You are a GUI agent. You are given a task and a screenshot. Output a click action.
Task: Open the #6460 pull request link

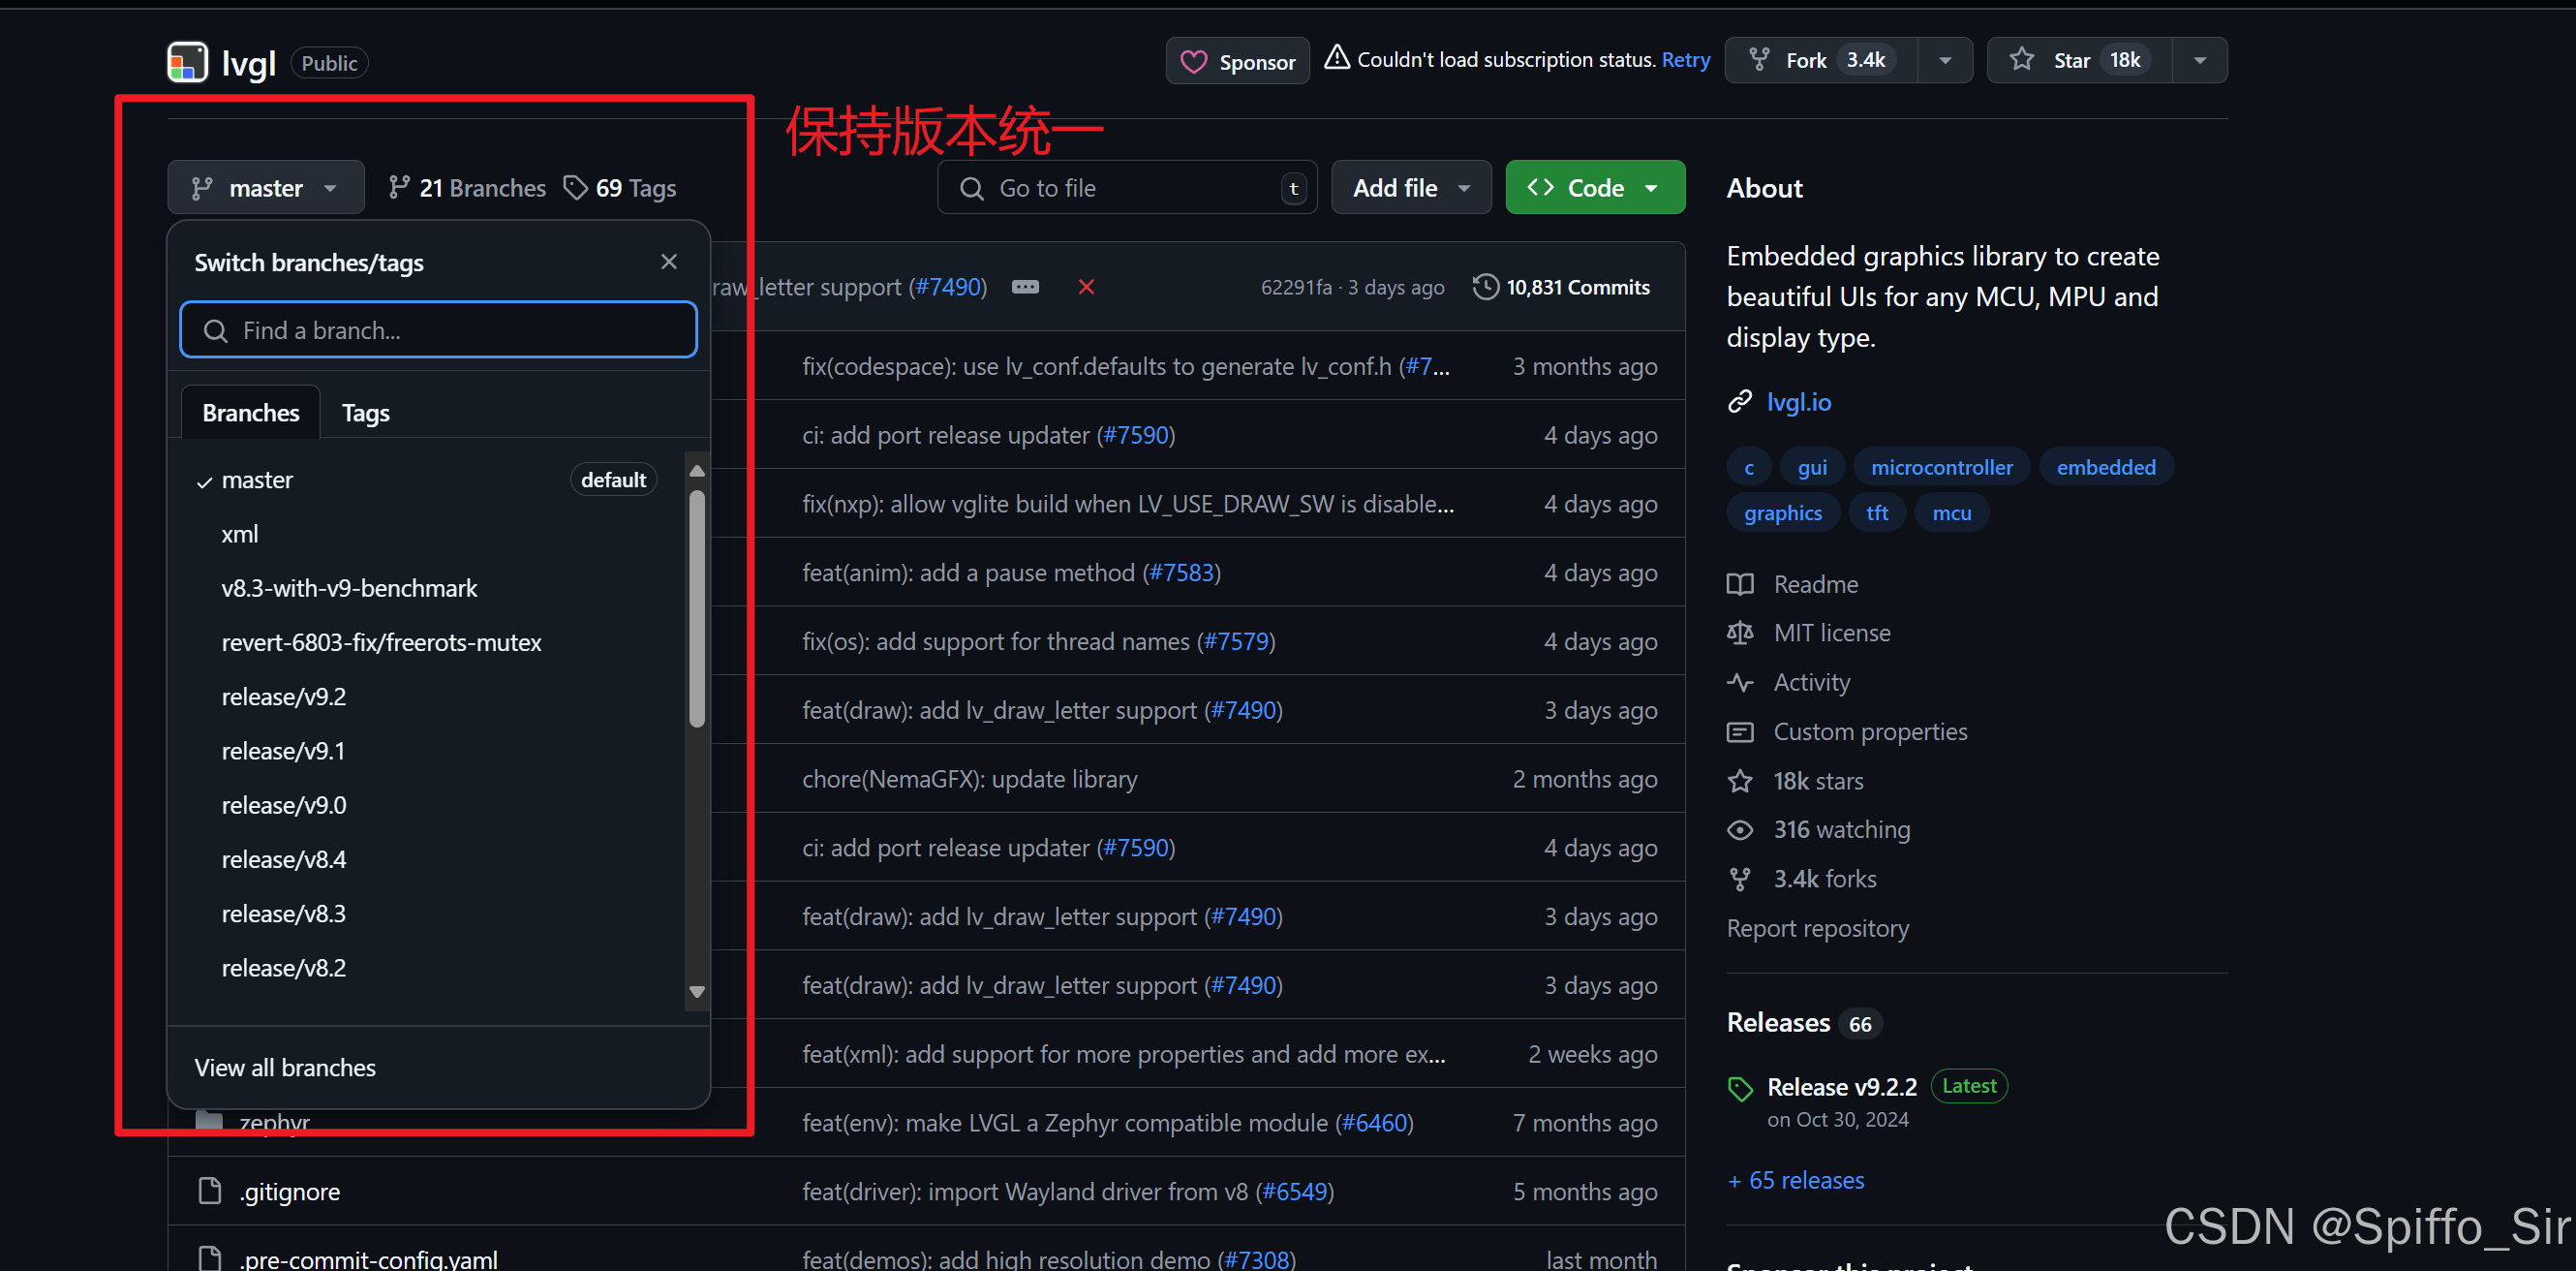coord(1374,1124)
